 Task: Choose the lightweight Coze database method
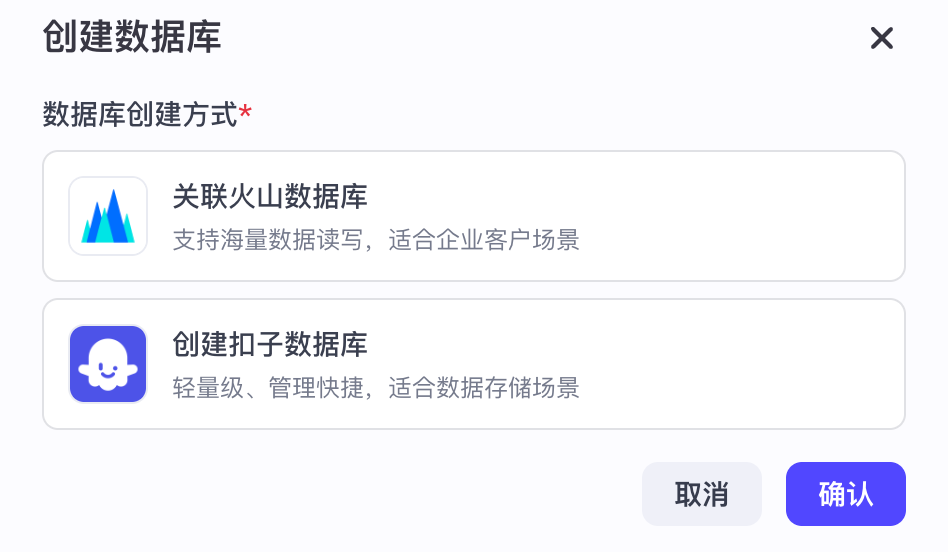[473, 364]
